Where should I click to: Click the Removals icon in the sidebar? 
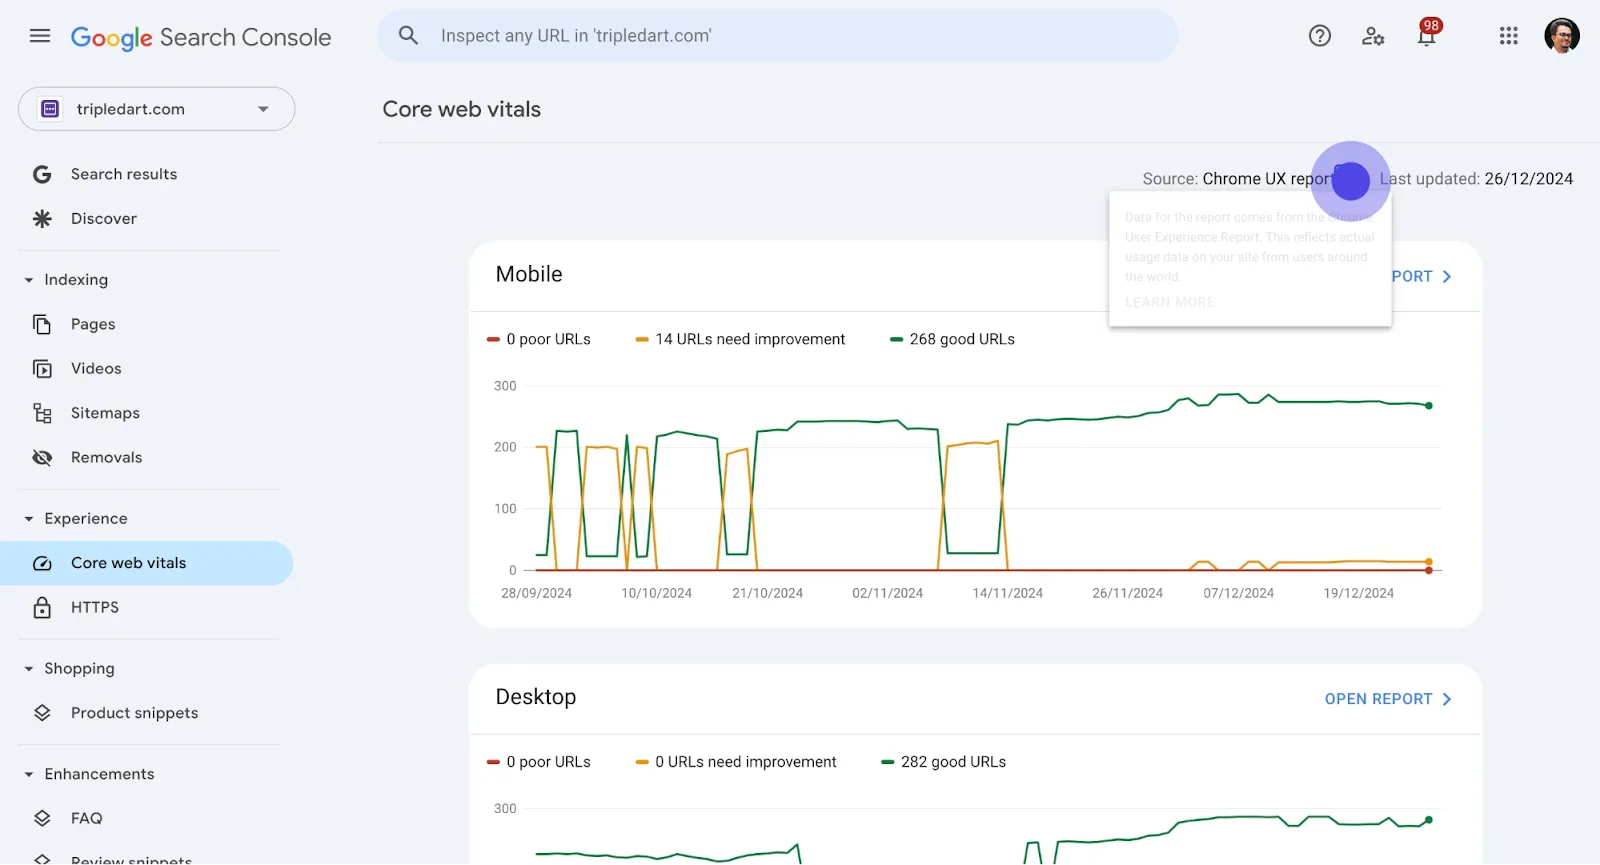(42, 458)
